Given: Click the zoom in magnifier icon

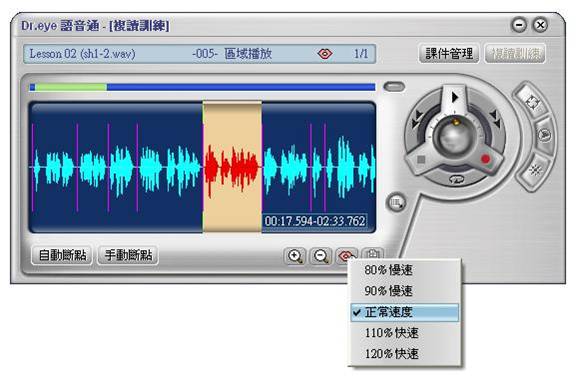Looking at the screenshot, I should point(295,256).
